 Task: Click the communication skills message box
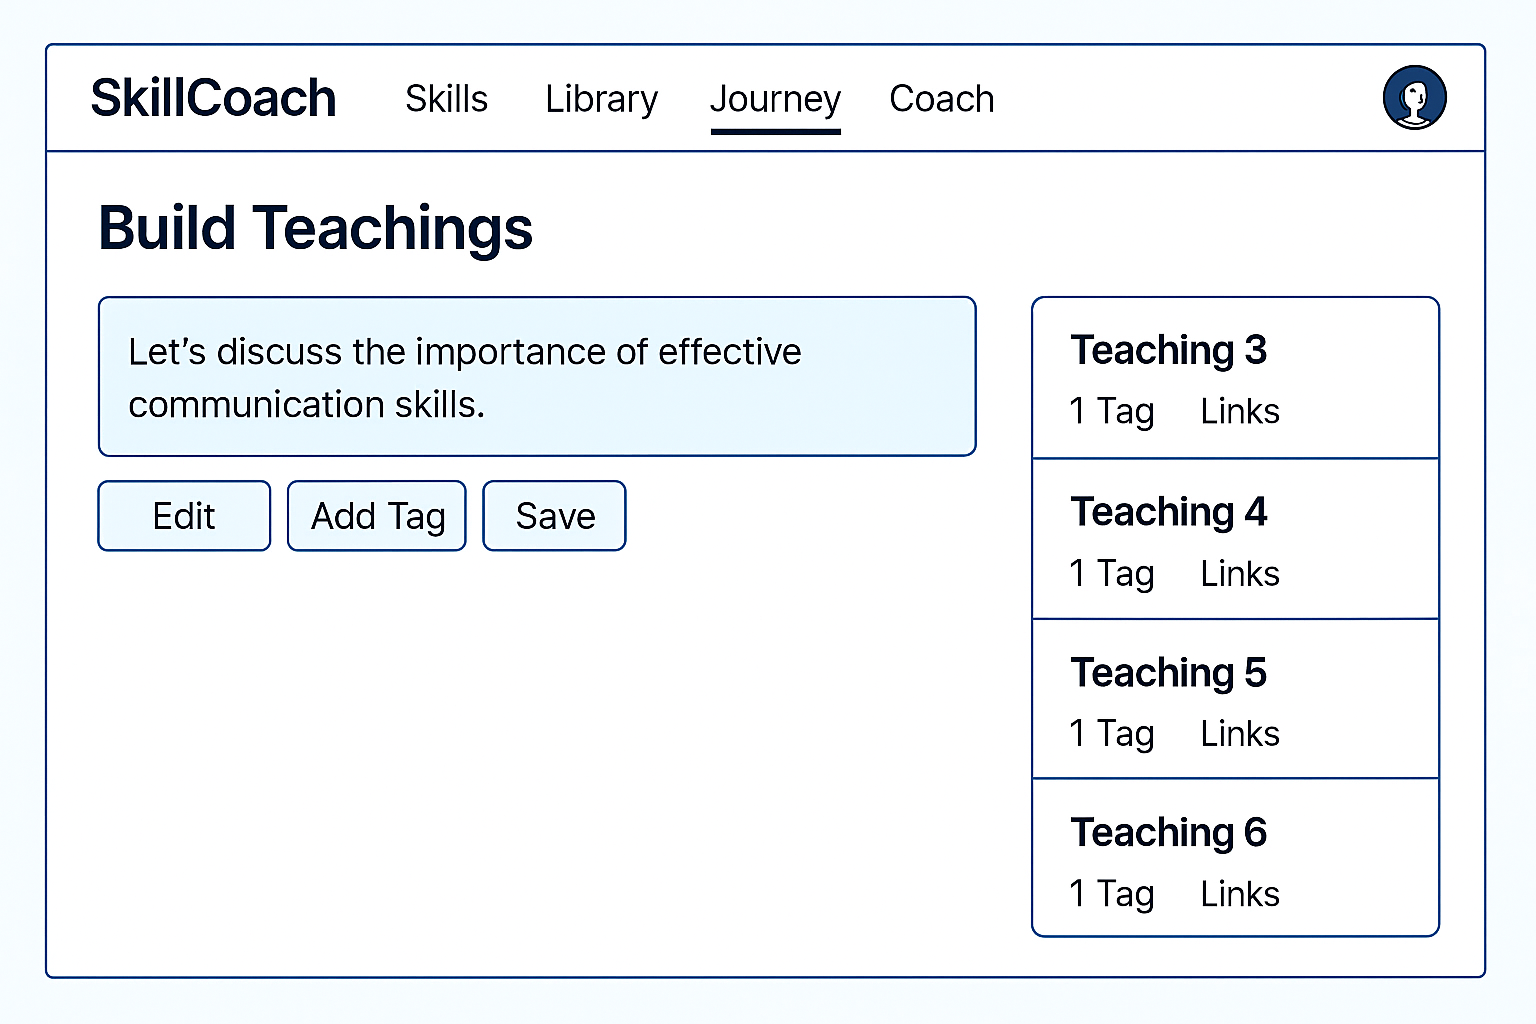click(536, 377)
